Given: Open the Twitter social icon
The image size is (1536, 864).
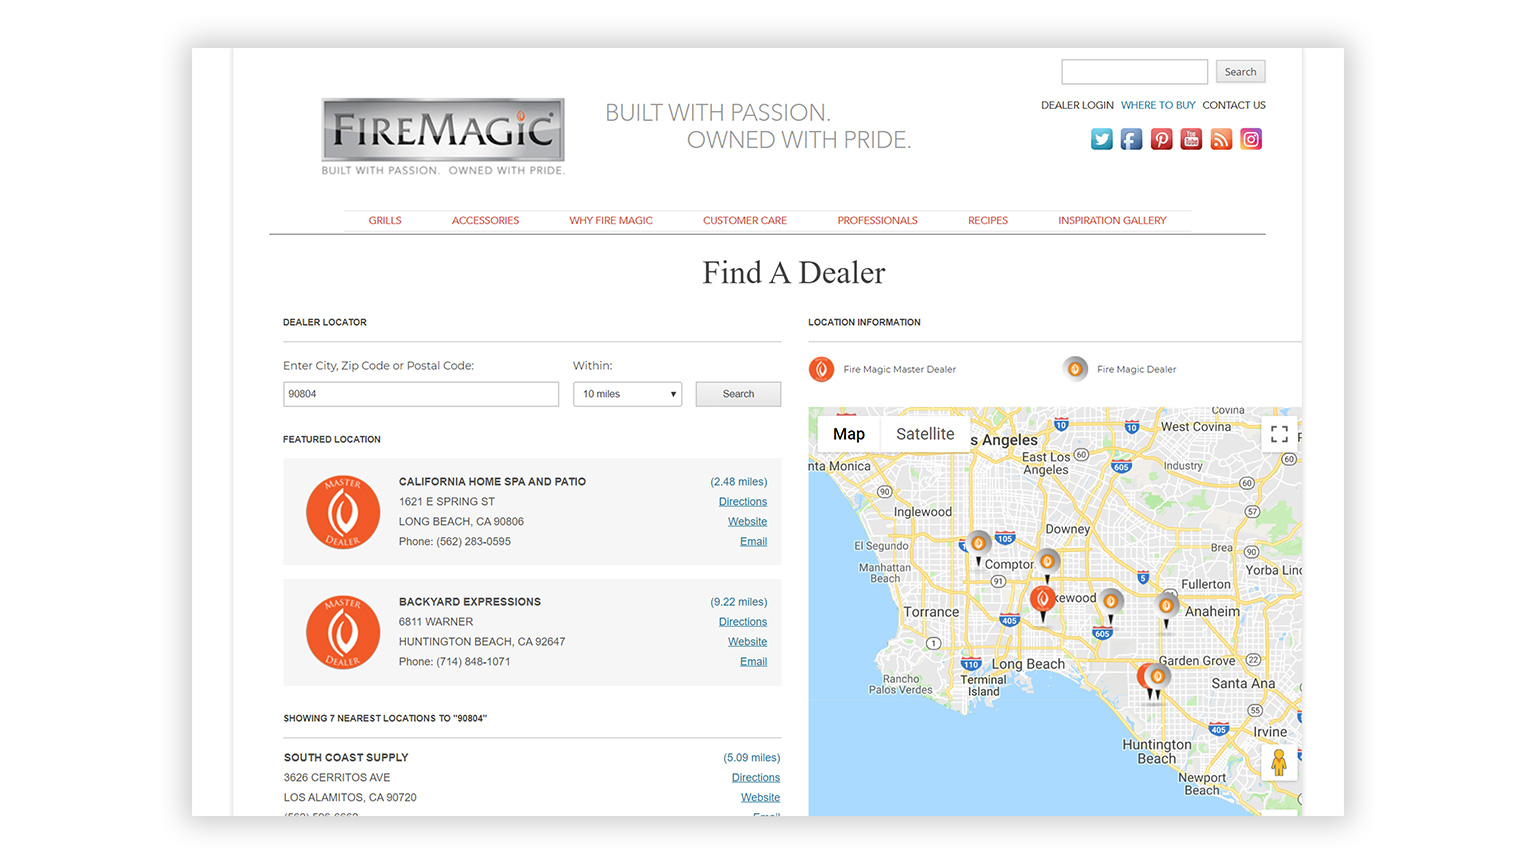Looking at the screenshot, I should coord(1101,139).
